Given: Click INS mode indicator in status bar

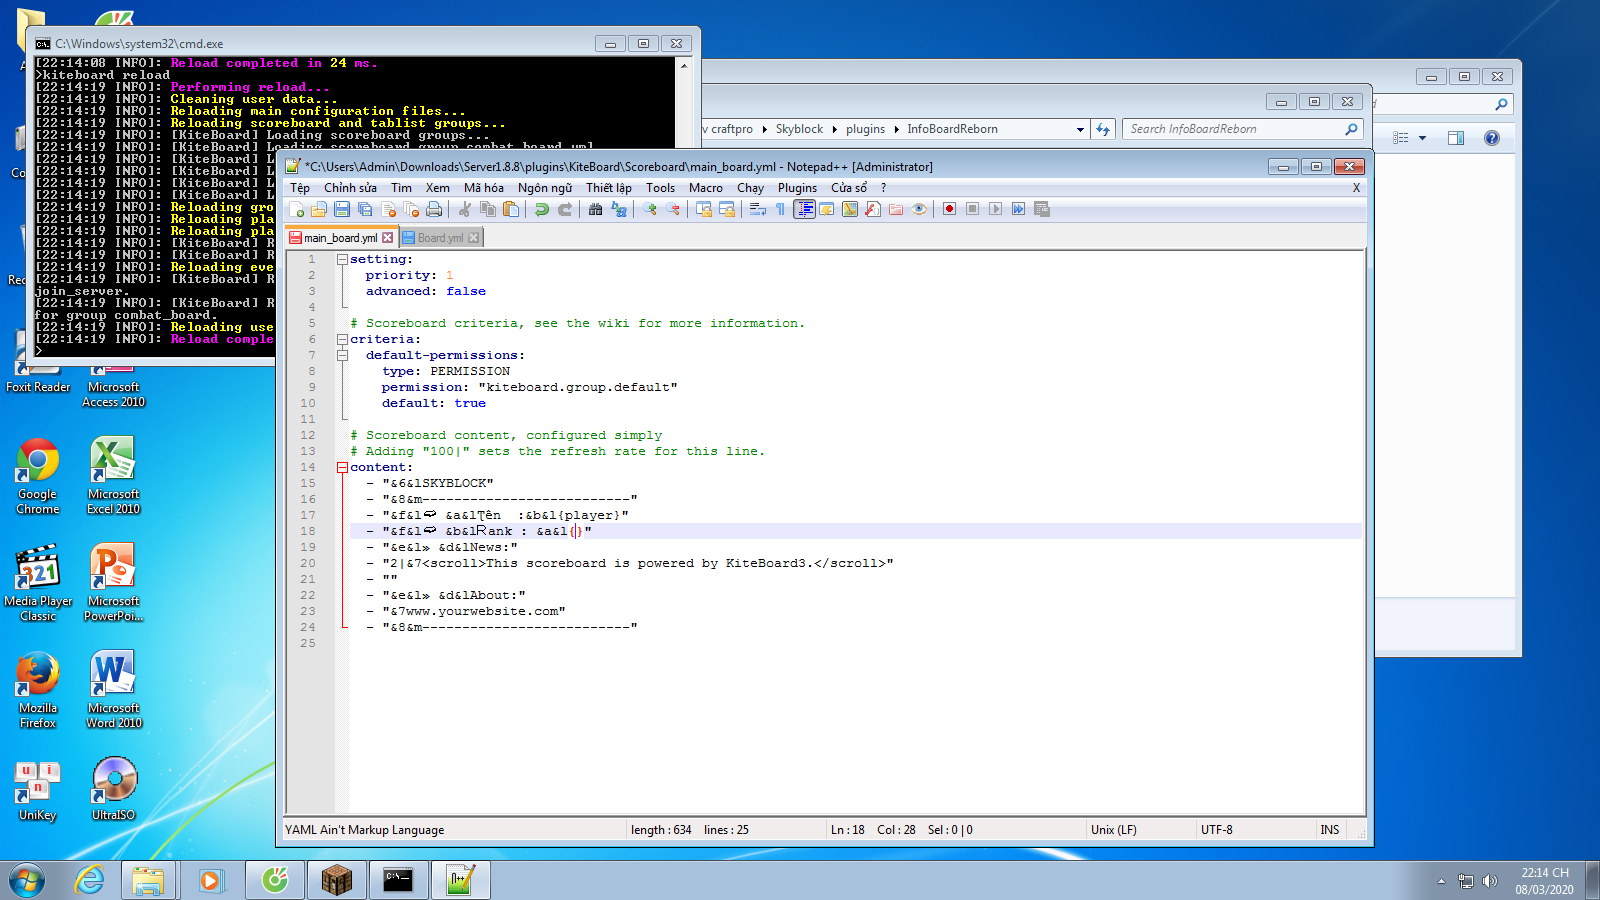Looking at the screenshot, I should (x=1329, y=830).
